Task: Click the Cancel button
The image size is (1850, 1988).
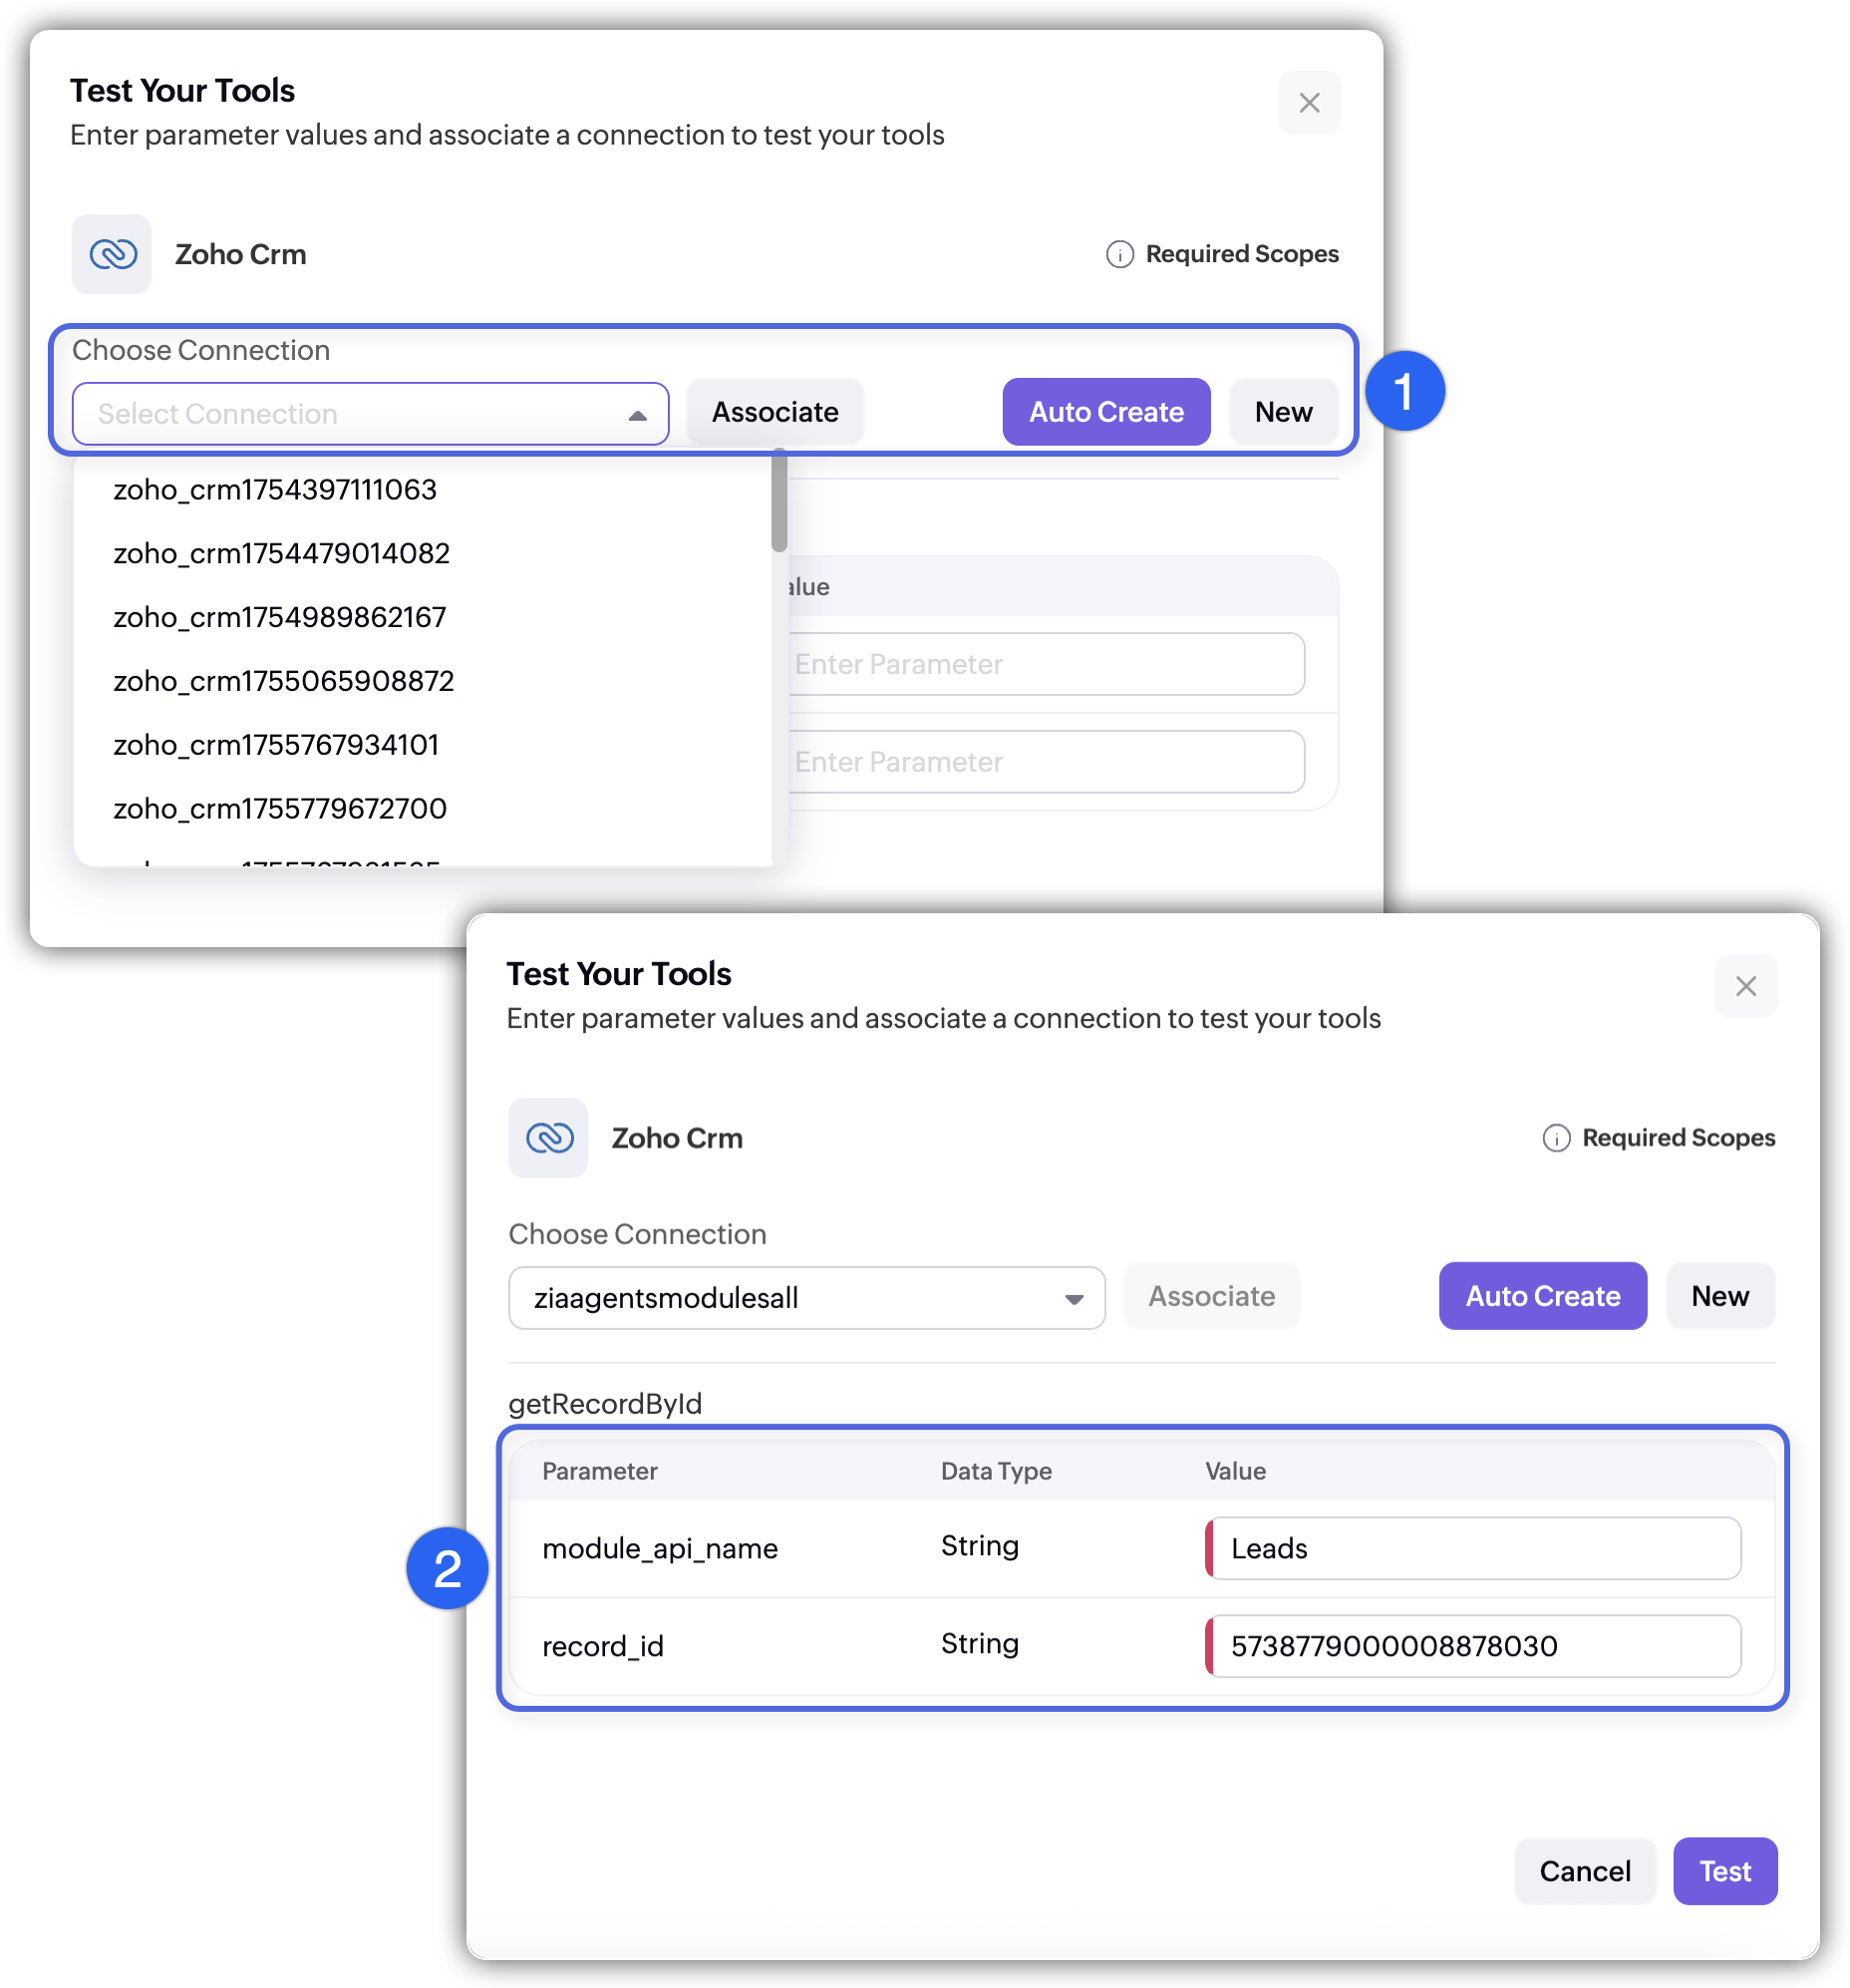Action: click(x=1584, y=1871)
